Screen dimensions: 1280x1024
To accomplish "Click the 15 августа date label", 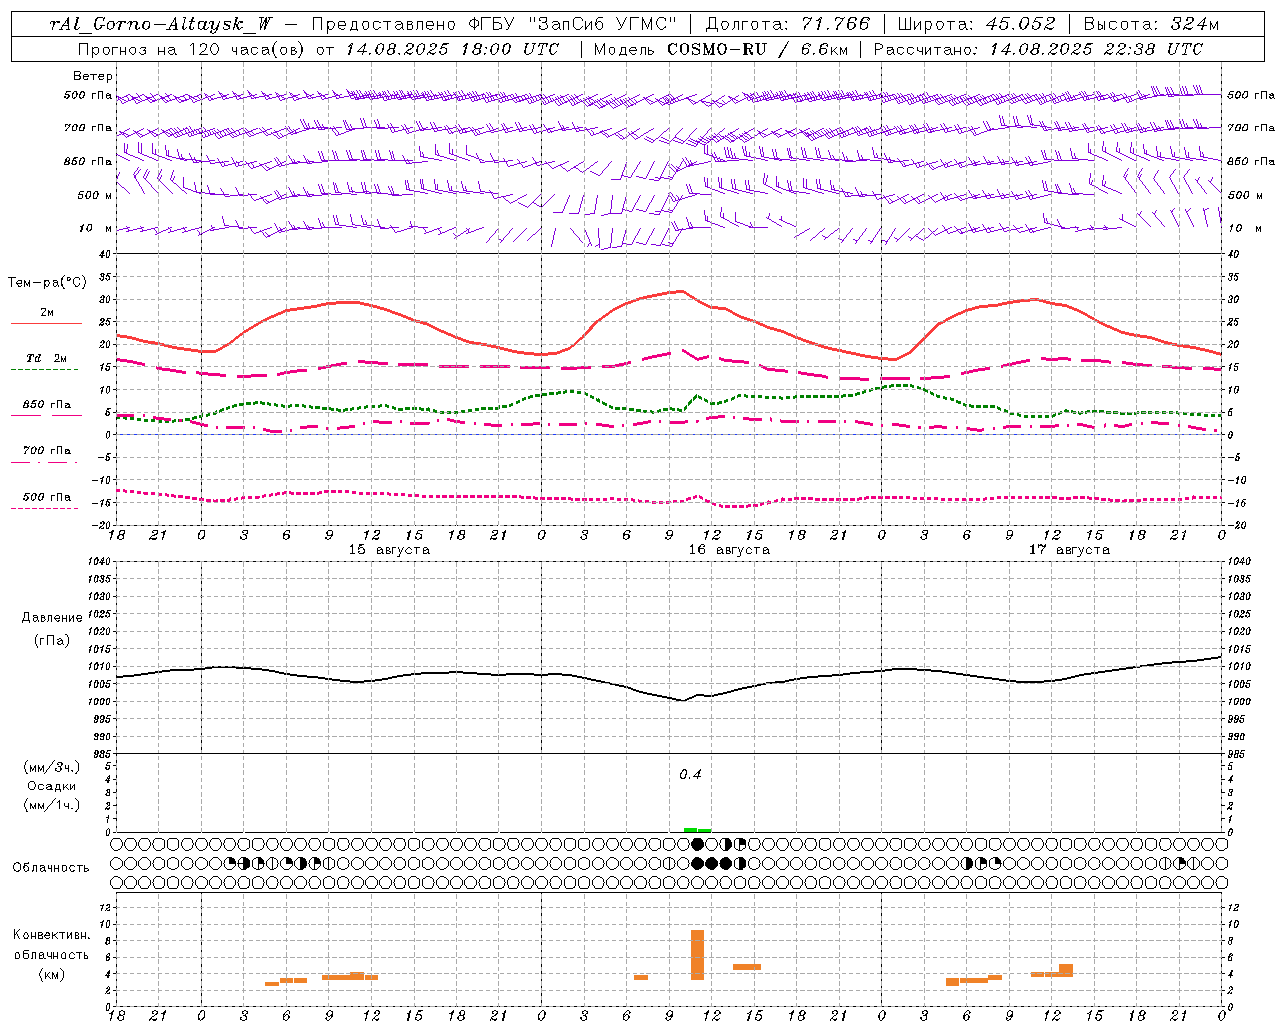I will pos(389,550).
